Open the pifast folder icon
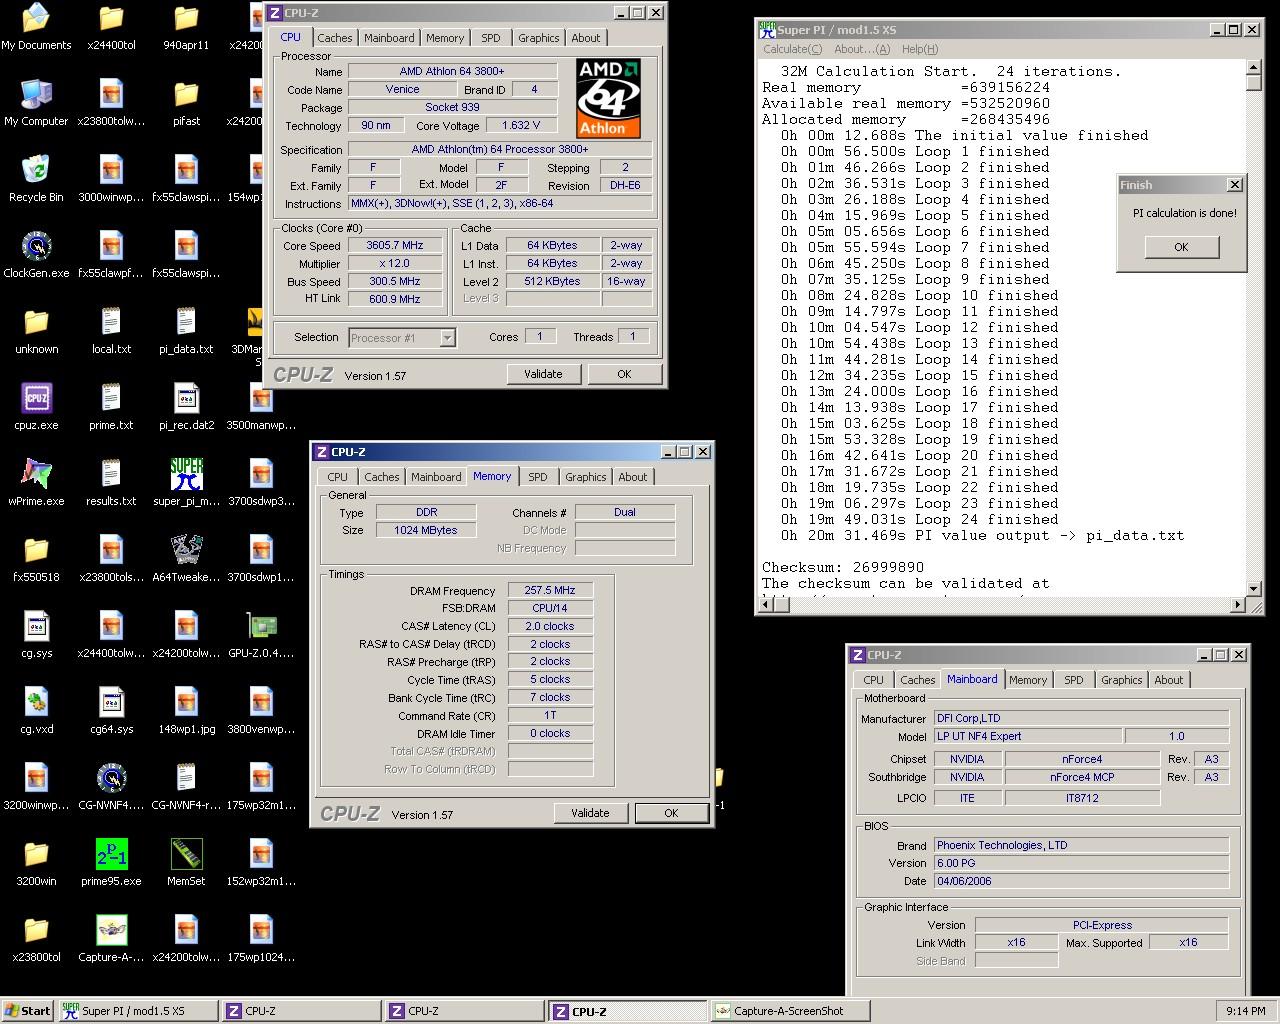The width and height of the screenshot is (1280, 1024). click(186, 103)
